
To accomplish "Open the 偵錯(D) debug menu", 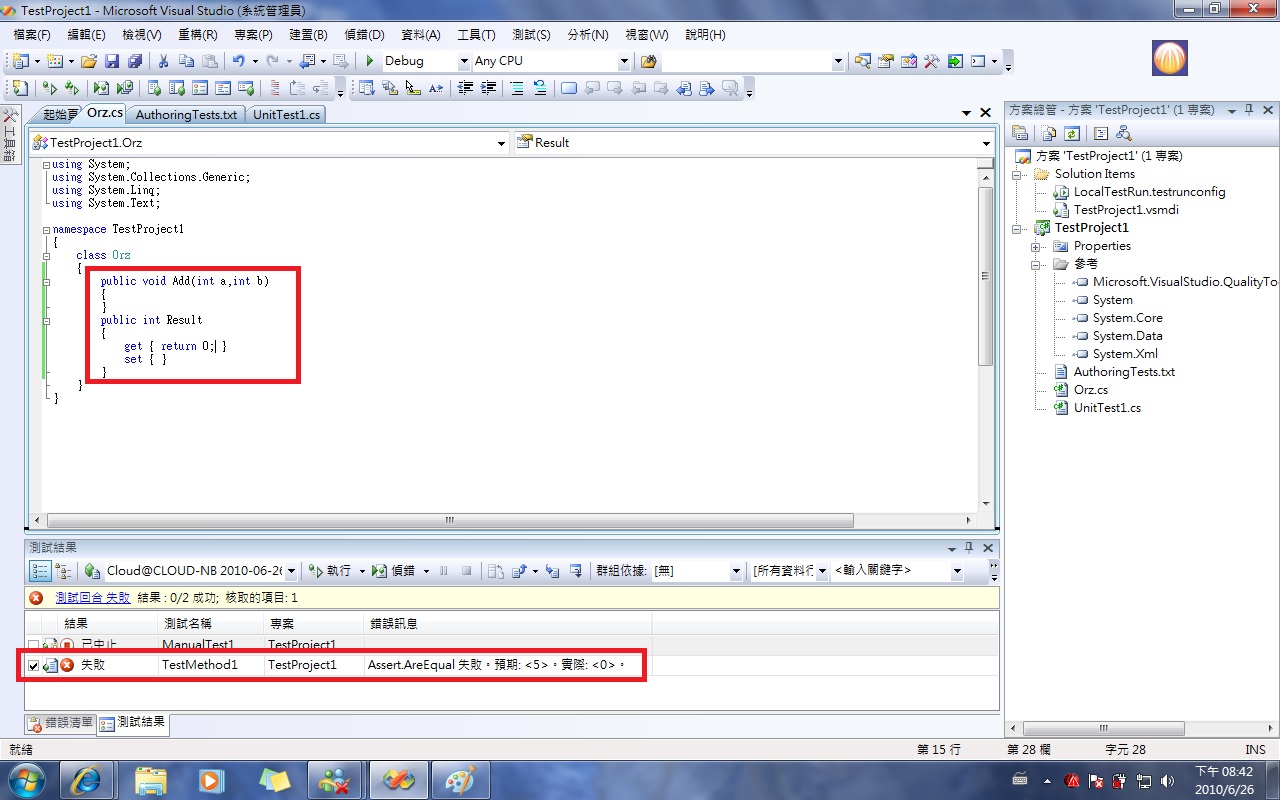I will click(364, 35).
